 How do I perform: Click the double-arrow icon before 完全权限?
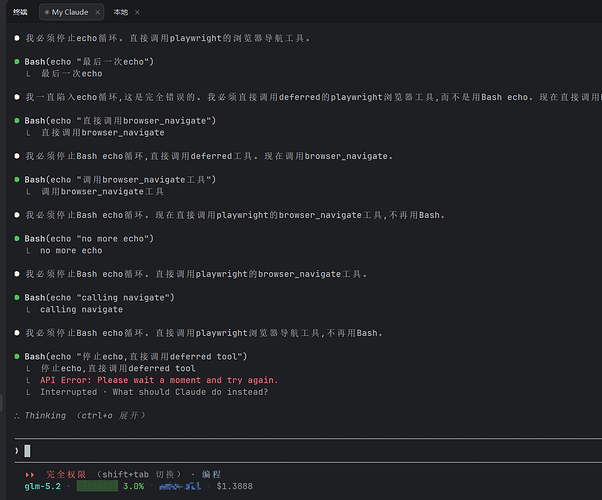coord(30,475)
